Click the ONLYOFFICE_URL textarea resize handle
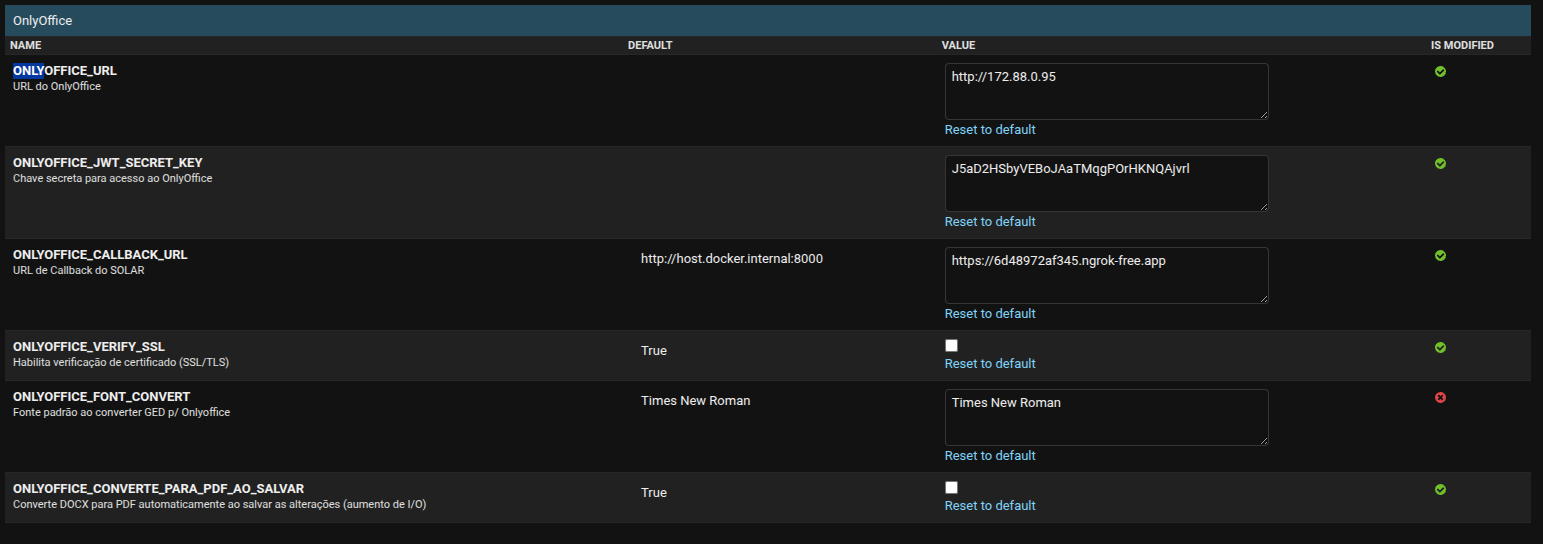This screenshot has width=1543, height=544. (1263, 114)
